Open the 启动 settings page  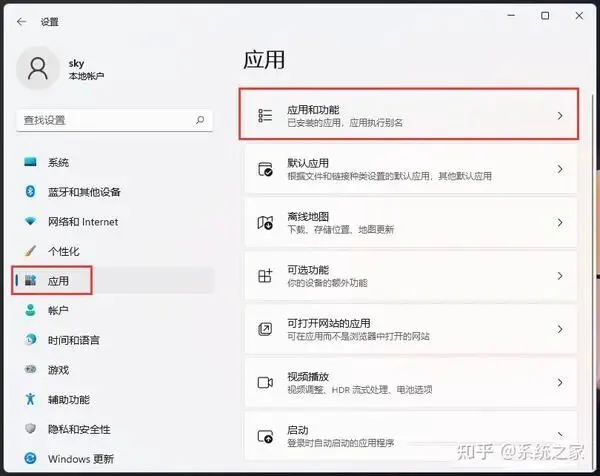(x=411, y=436)
